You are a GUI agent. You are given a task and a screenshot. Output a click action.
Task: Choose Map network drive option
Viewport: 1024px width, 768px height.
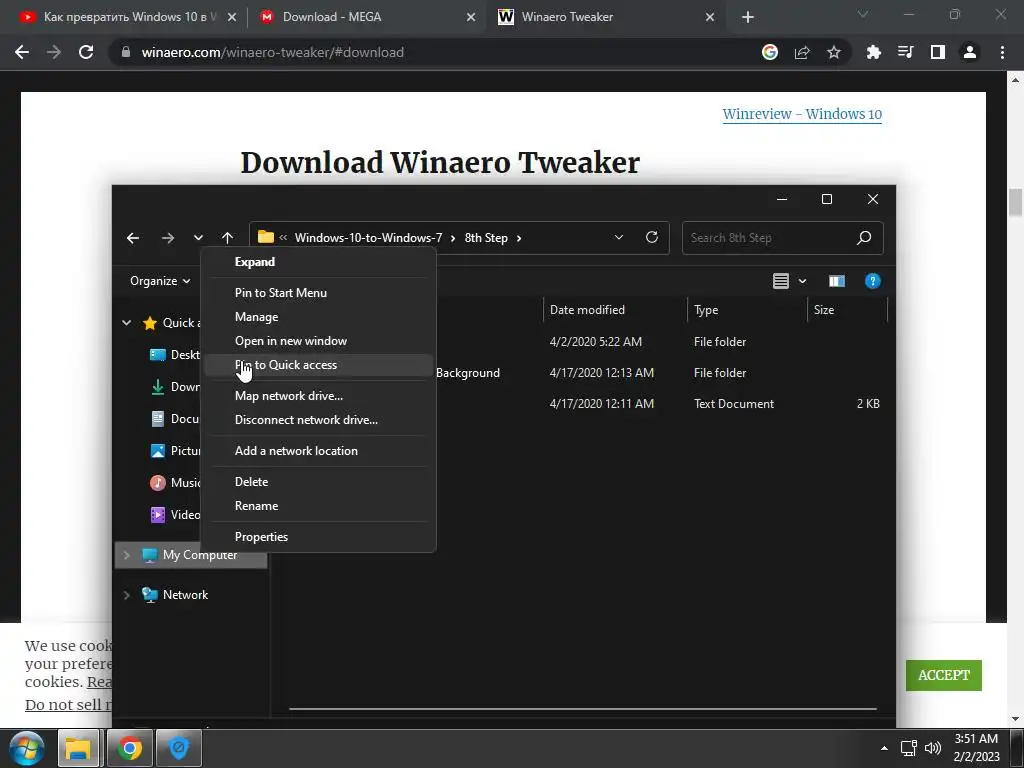coord(318,396)
